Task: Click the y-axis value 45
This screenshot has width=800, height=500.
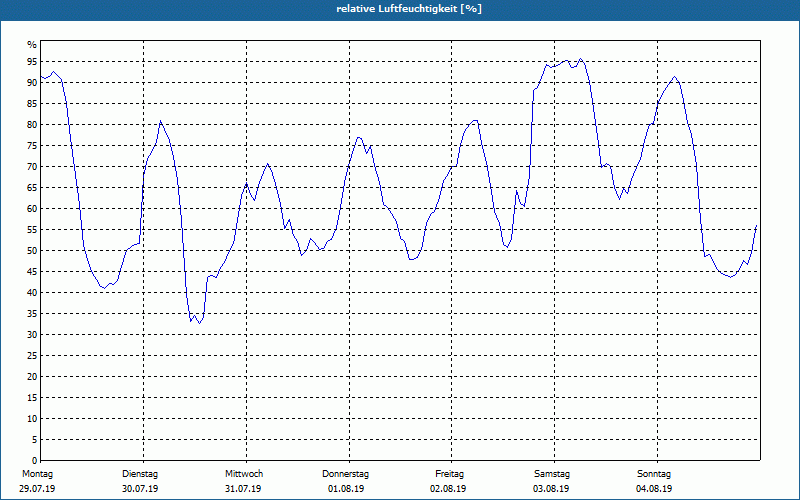Action: (32, 271)
